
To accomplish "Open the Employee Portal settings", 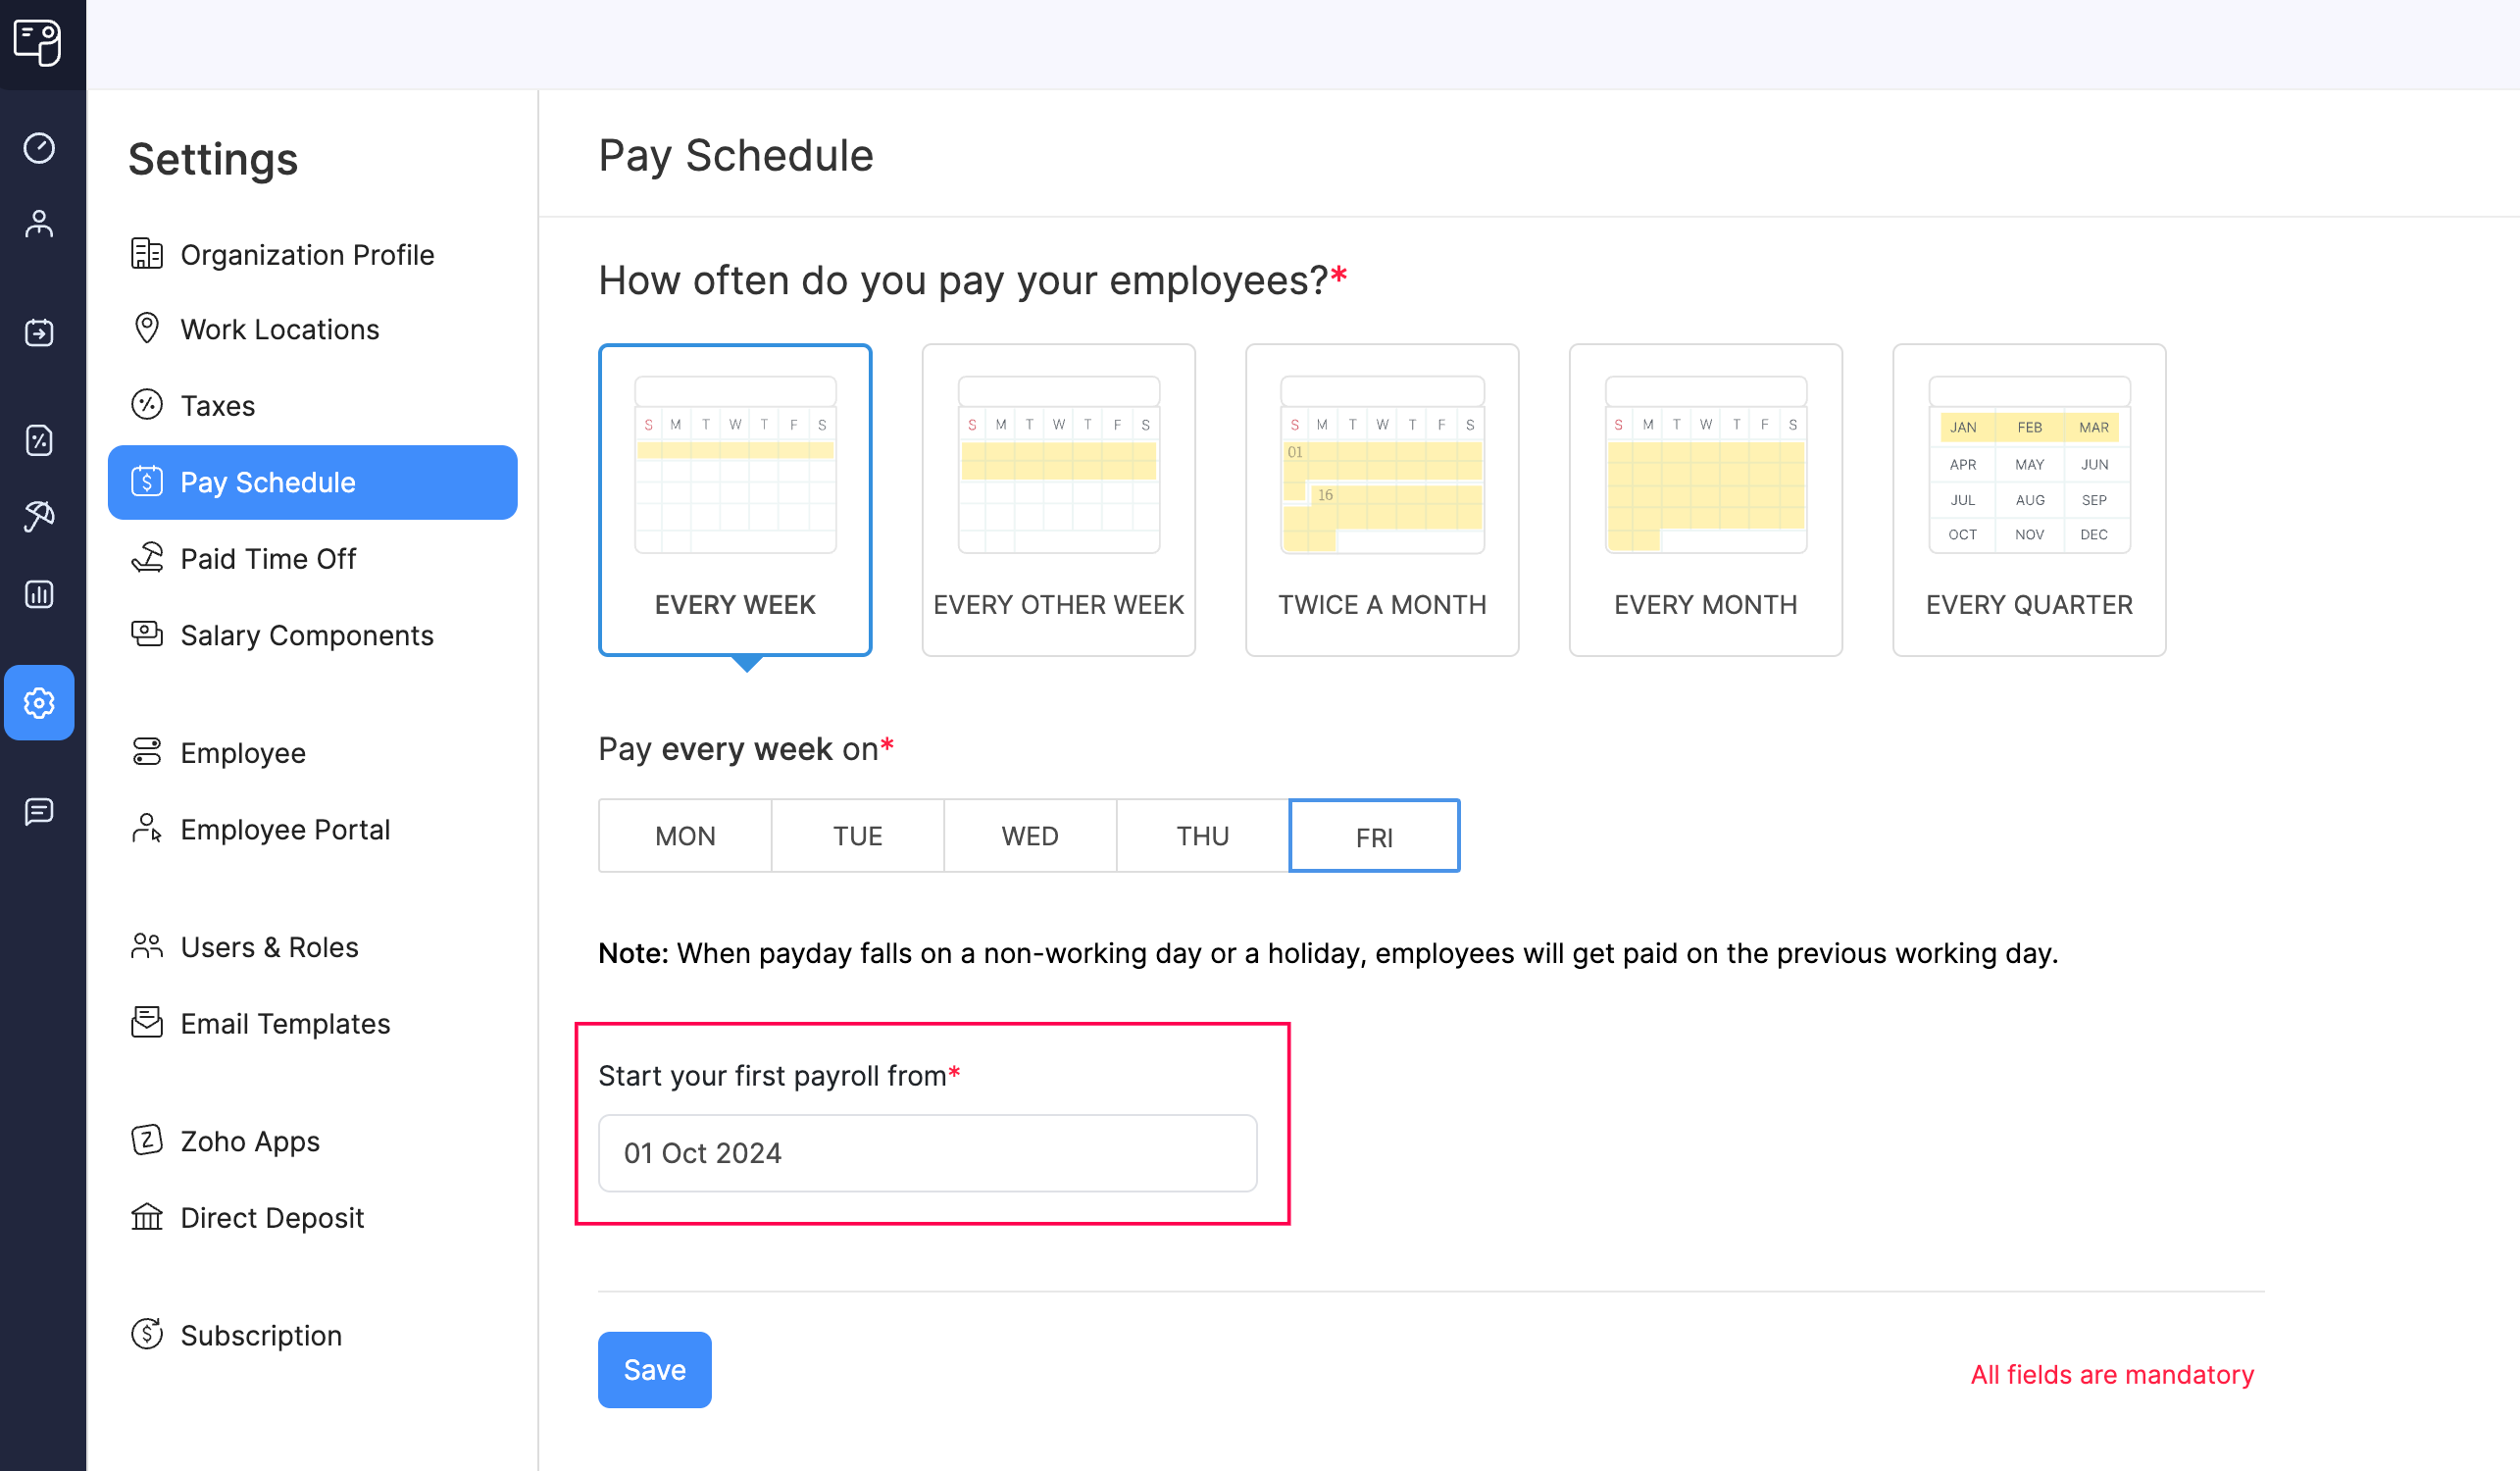I will pyautogui.click(x=285, y=829).
